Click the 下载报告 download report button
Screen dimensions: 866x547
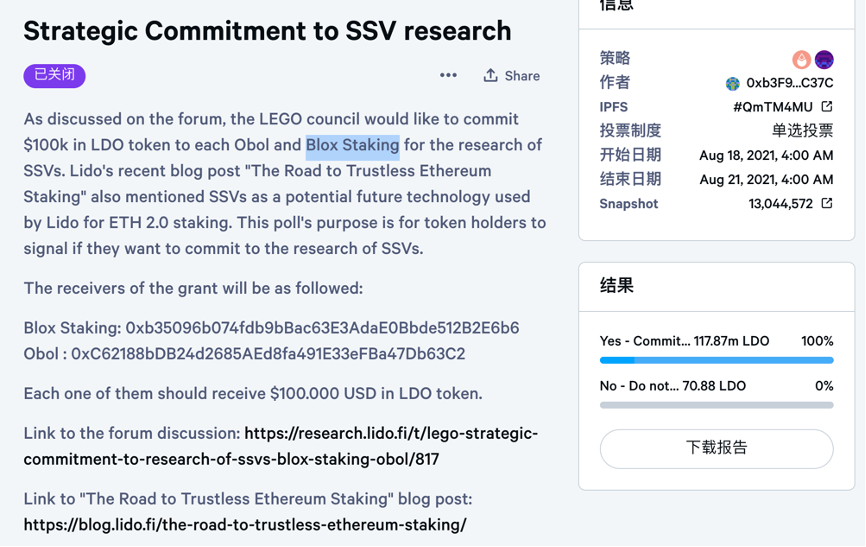(716, 449)
